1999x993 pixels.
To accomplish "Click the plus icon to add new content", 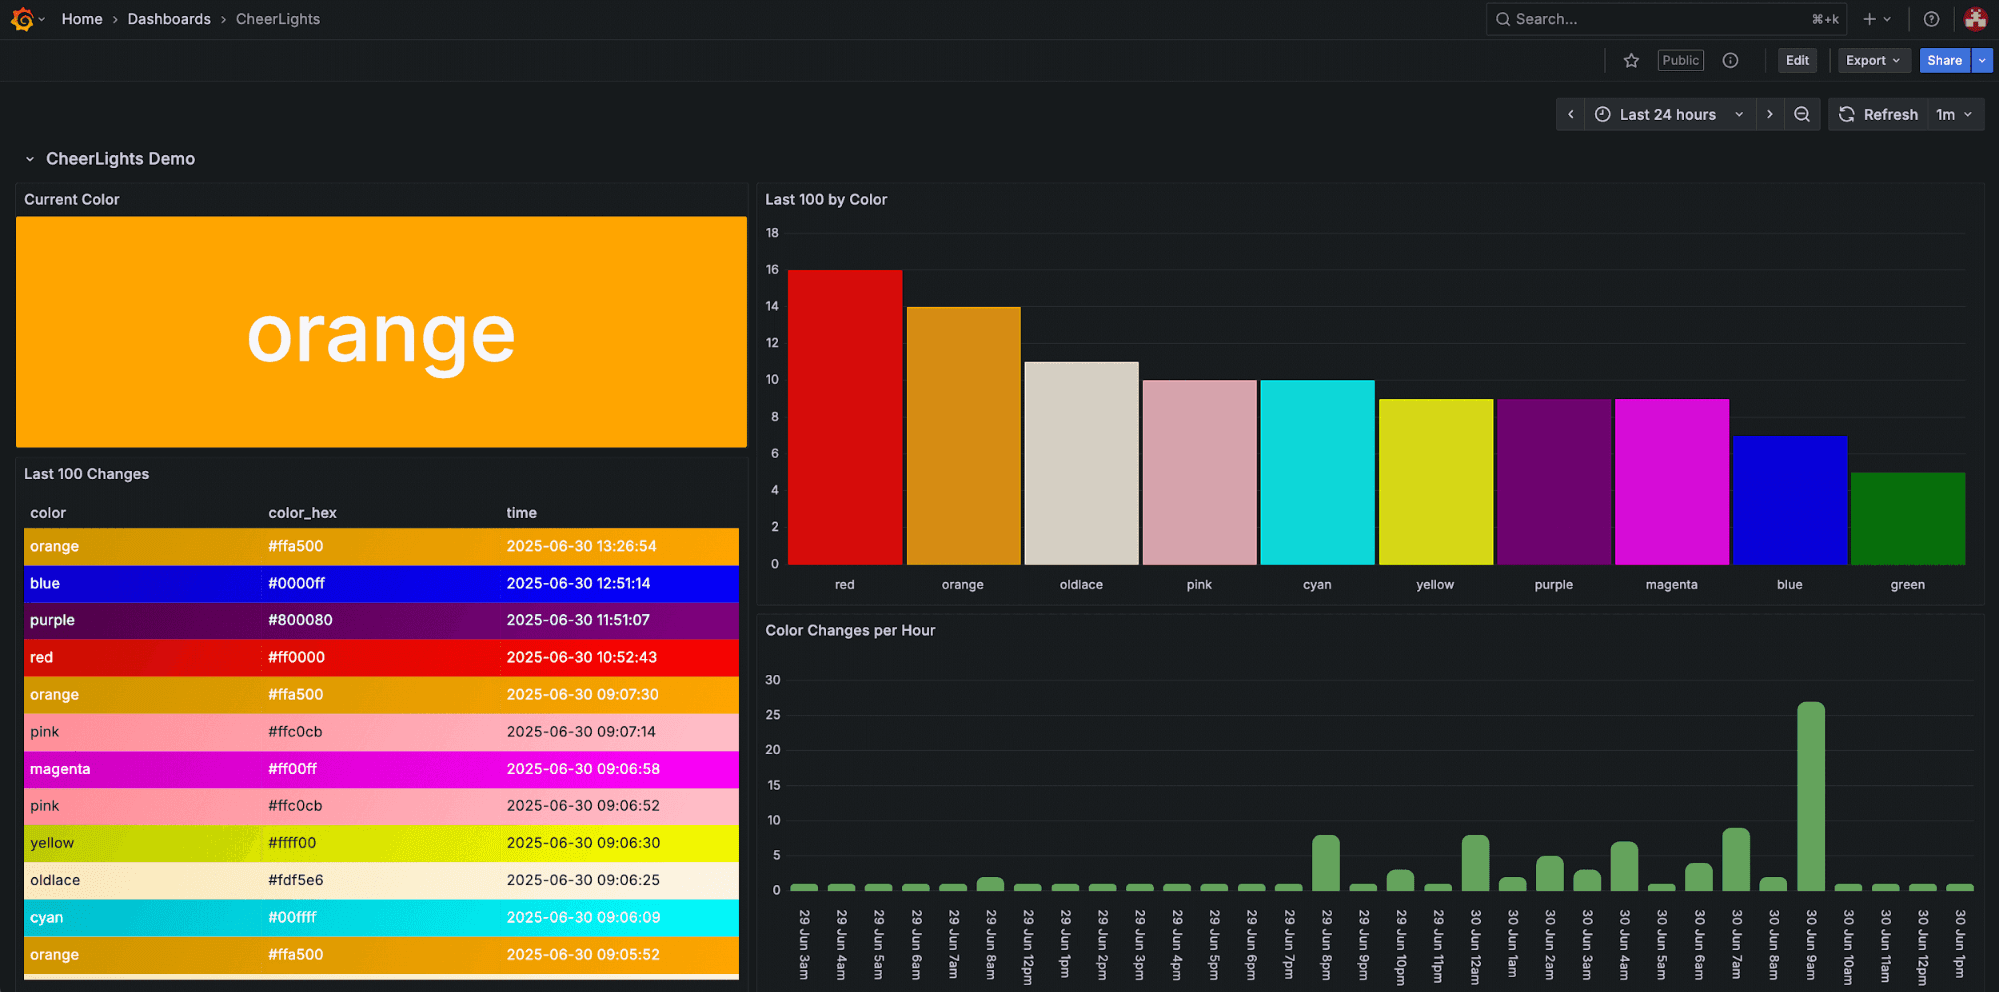I will [1869, 18].
